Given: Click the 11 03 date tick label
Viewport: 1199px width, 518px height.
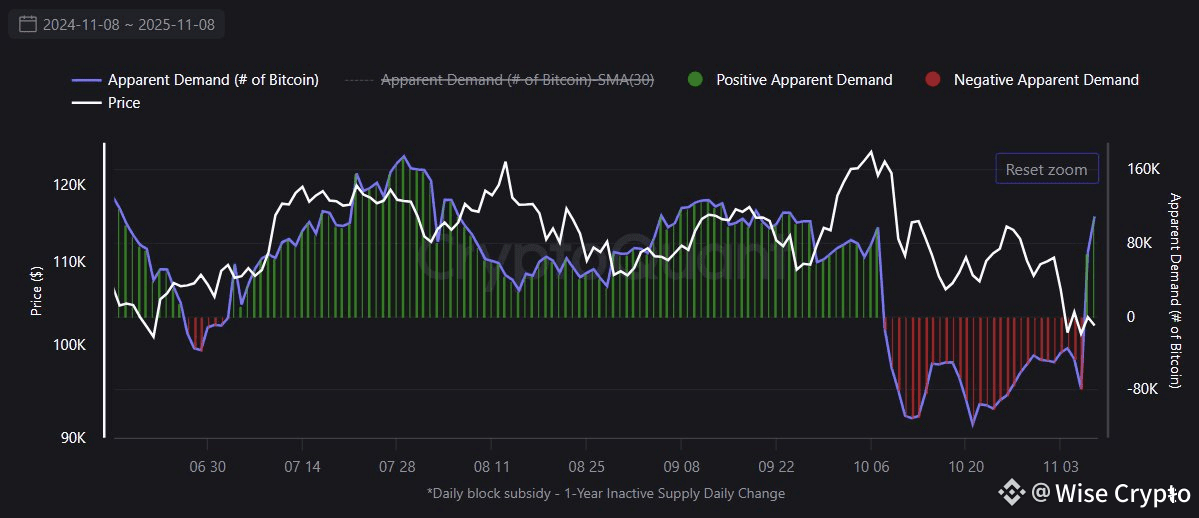Looking at the screenshot, I should tap(1060, 466).
